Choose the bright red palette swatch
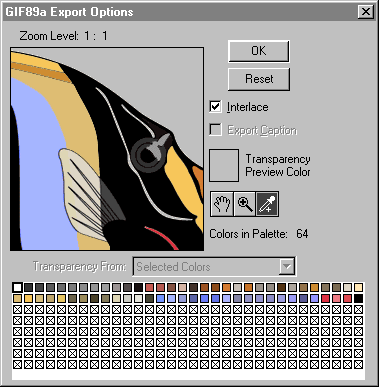Viewport: 379px width, 387px height. point(325,298)
